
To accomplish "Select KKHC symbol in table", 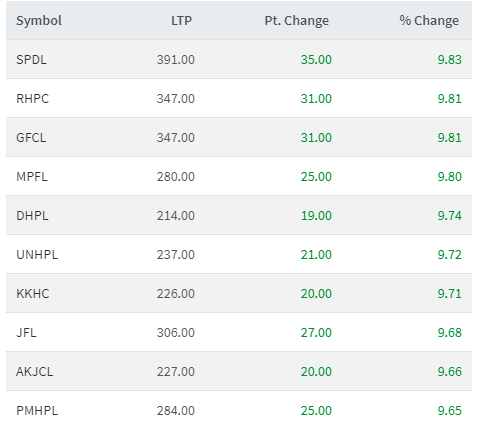I will [x=33, y=294].
